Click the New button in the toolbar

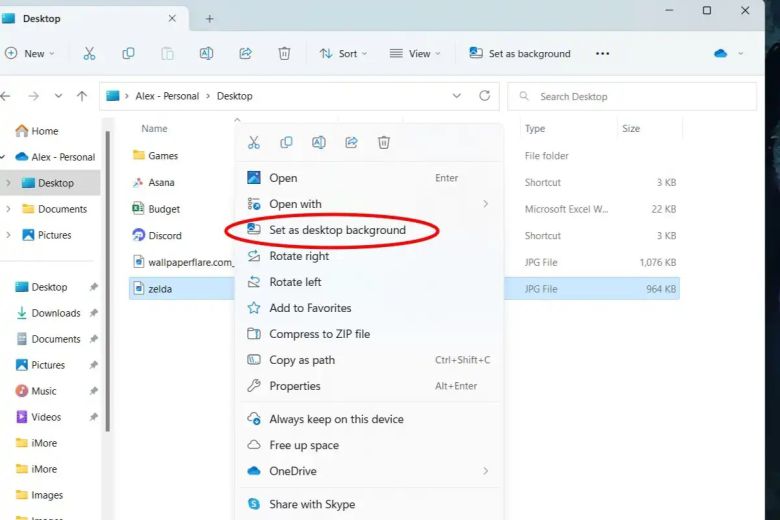(x=30, y=54)
